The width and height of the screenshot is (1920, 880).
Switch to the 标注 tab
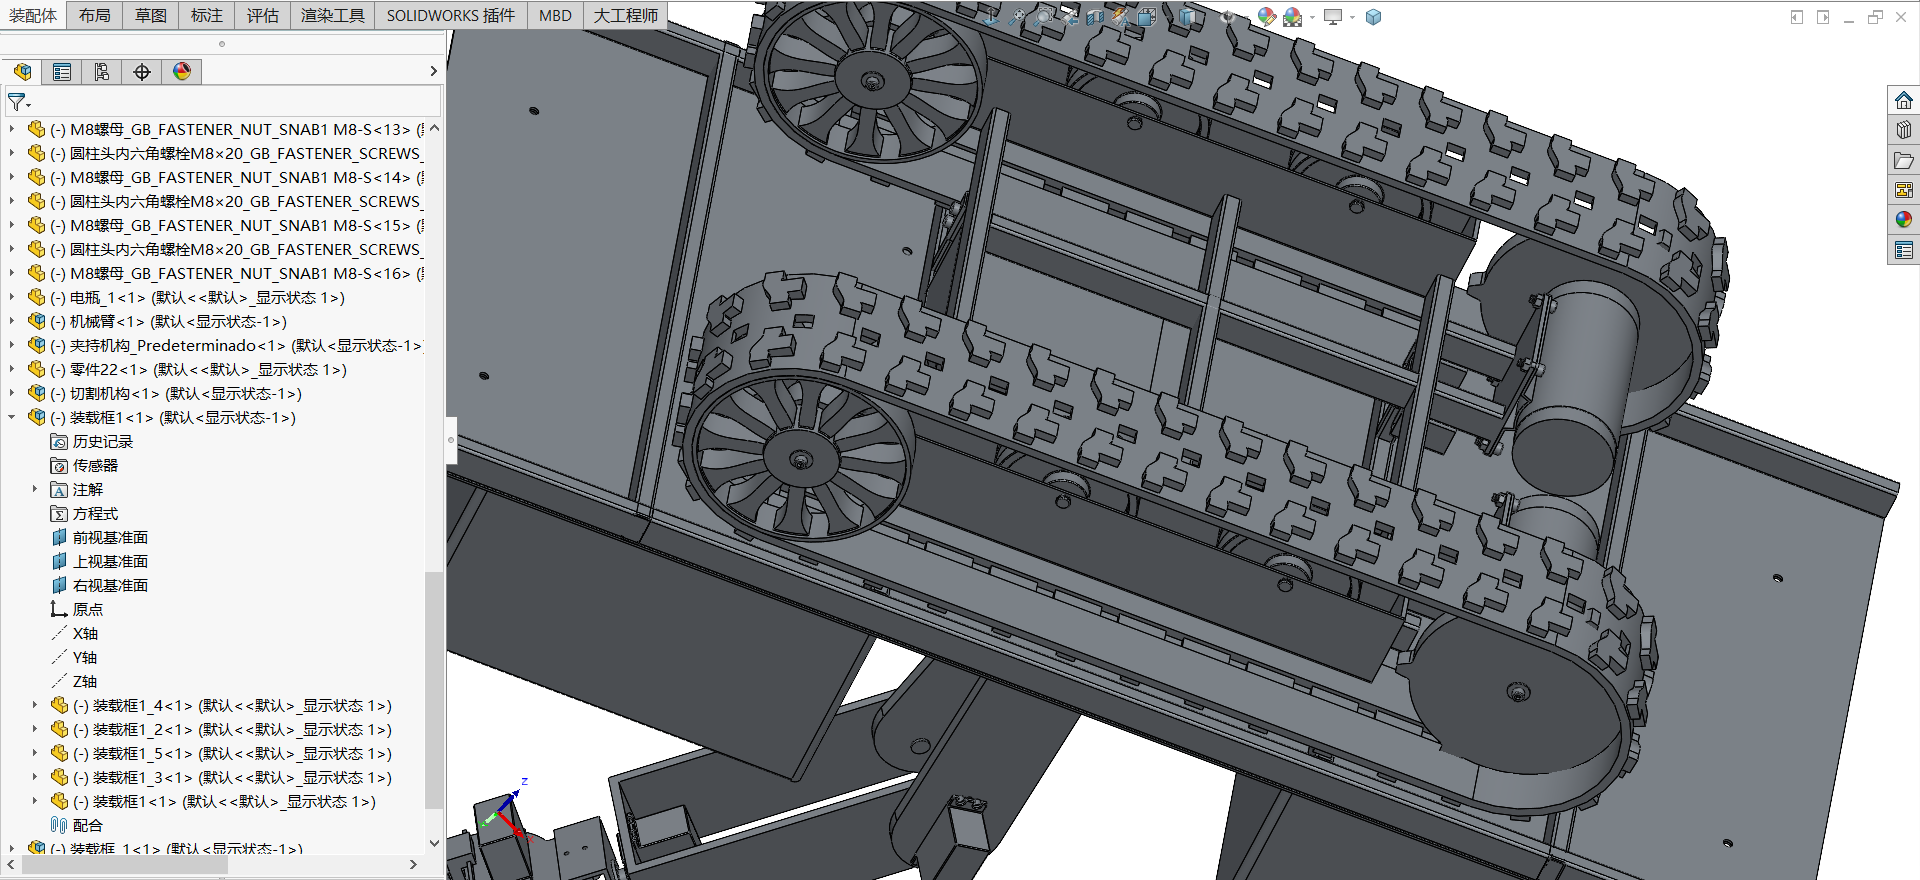(207, 15)
